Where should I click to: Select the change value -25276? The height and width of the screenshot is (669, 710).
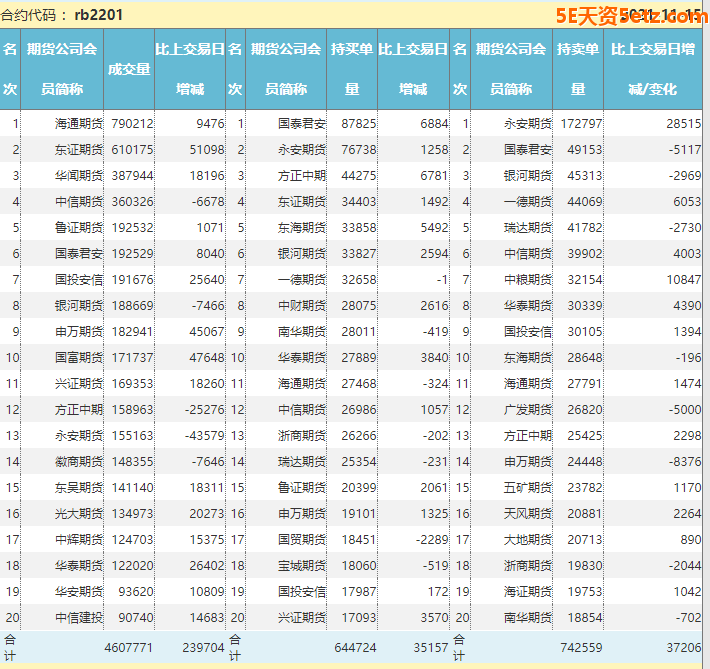click(x=204, y=409)
